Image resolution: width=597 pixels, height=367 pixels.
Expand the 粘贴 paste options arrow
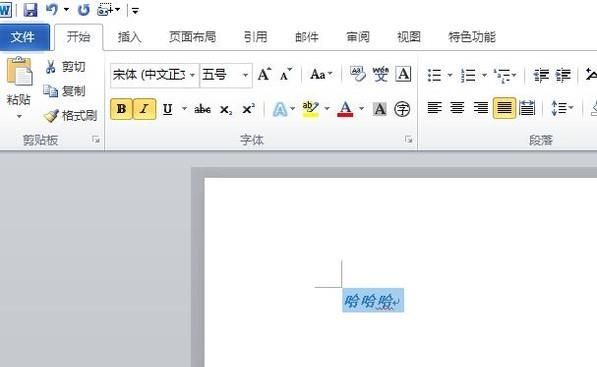point(19,116)
